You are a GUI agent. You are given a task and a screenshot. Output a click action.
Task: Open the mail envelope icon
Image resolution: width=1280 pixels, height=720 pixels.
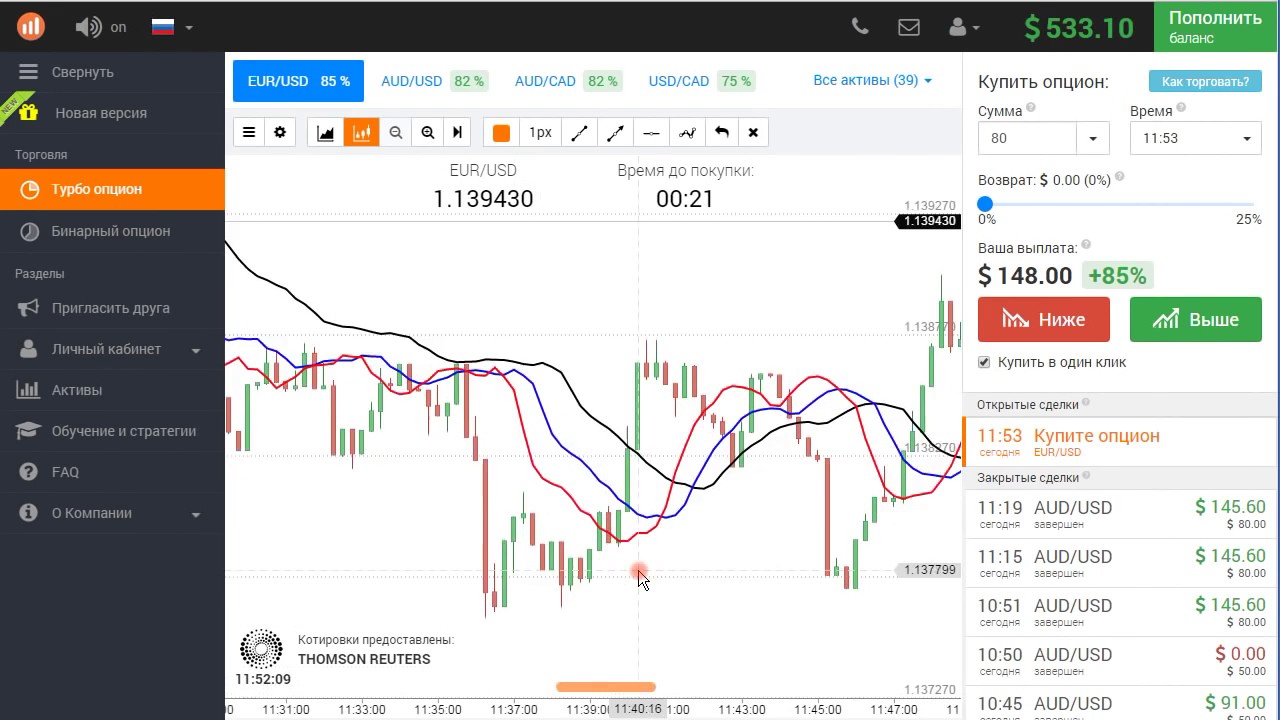pos(908,27)
